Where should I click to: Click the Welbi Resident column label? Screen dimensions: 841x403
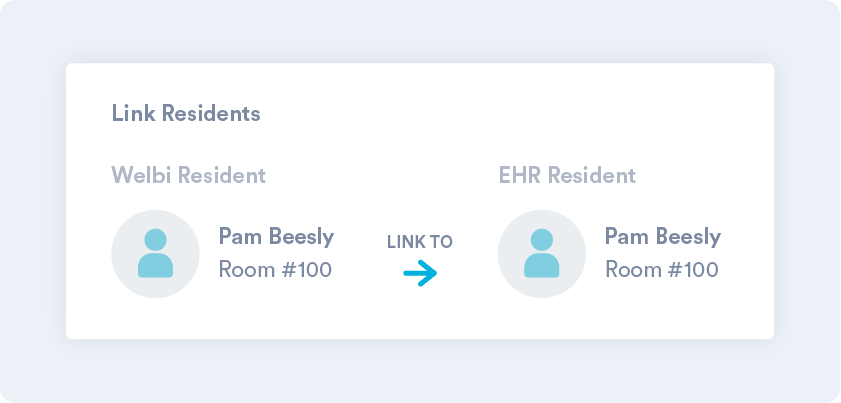pos(188,175)
